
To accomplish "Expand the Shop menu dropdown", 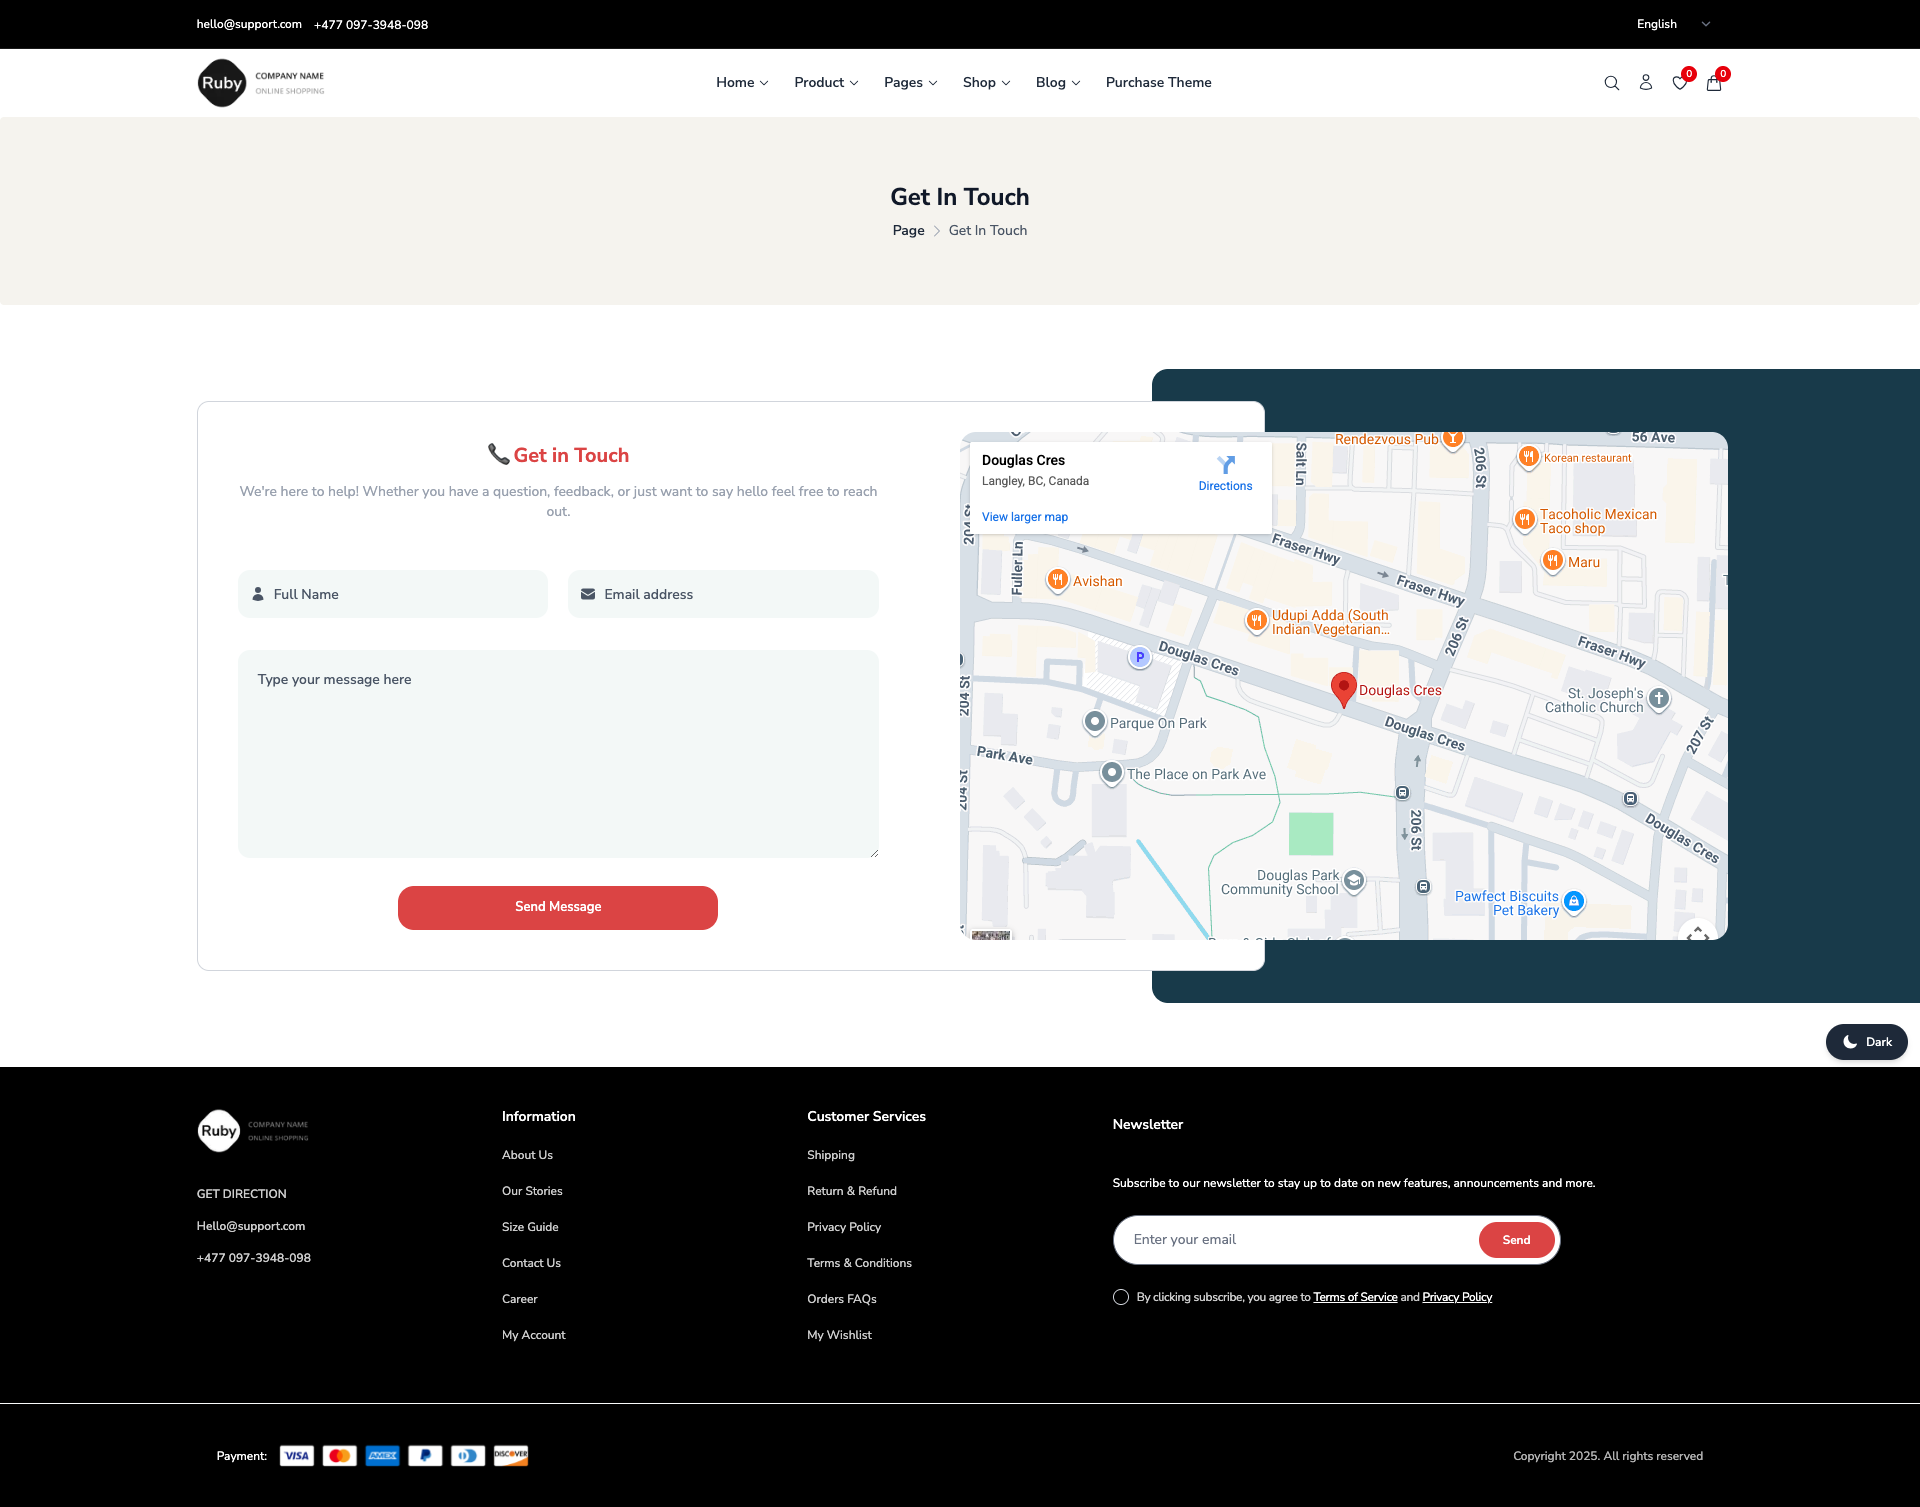I will tap(986, 83).
